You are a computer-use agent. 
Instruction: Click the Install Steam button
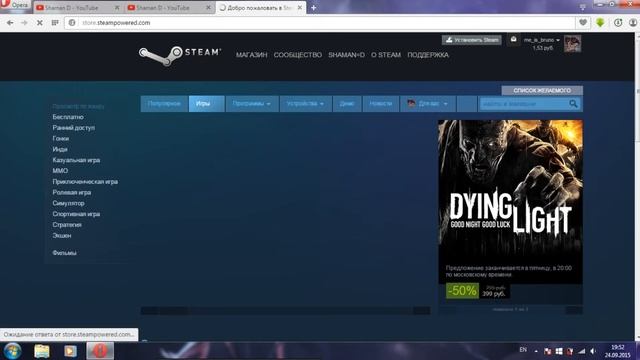pyautogui.click(x=471, y=40)
